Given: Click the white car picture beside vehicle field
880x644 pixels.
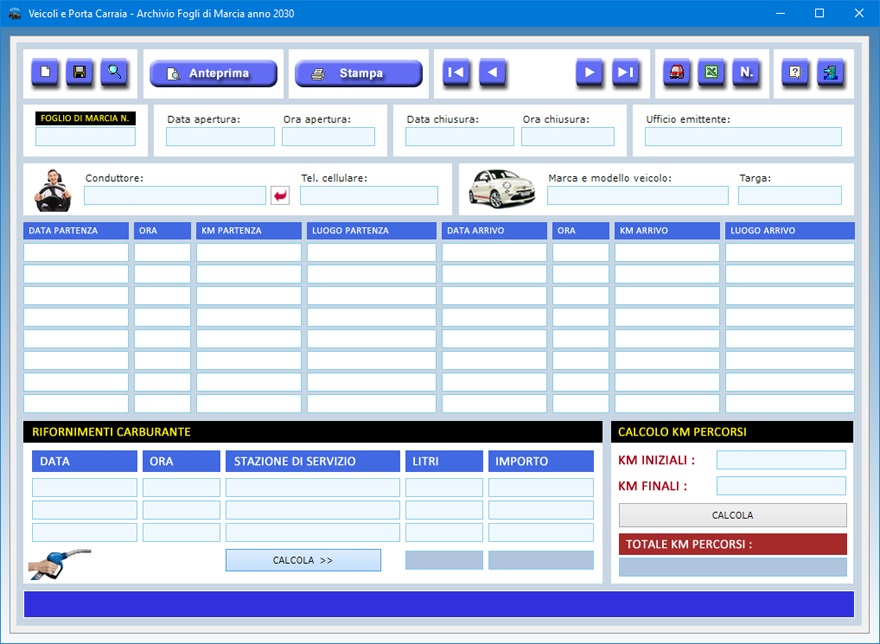Looking at the screenshot, I should [501, 189].
